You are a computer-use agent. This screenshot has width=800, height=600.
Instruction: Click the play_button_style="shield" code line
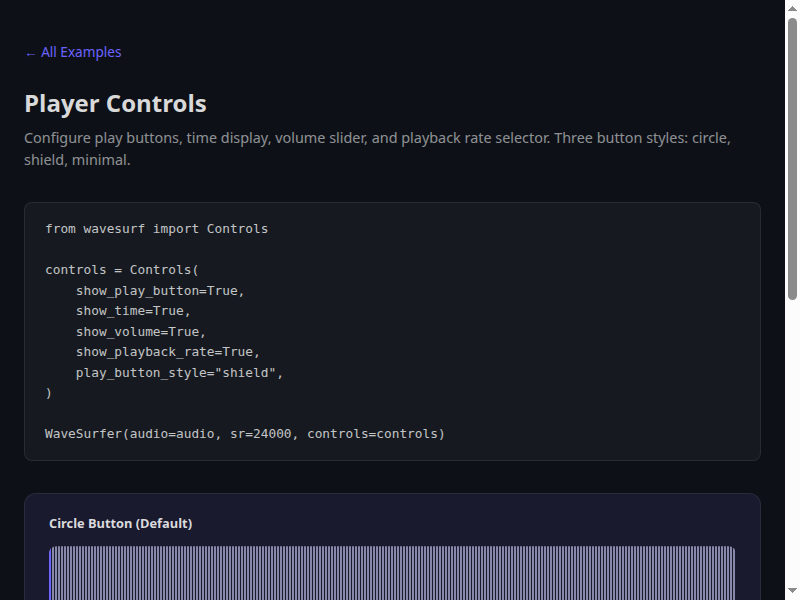coord(180,372)
